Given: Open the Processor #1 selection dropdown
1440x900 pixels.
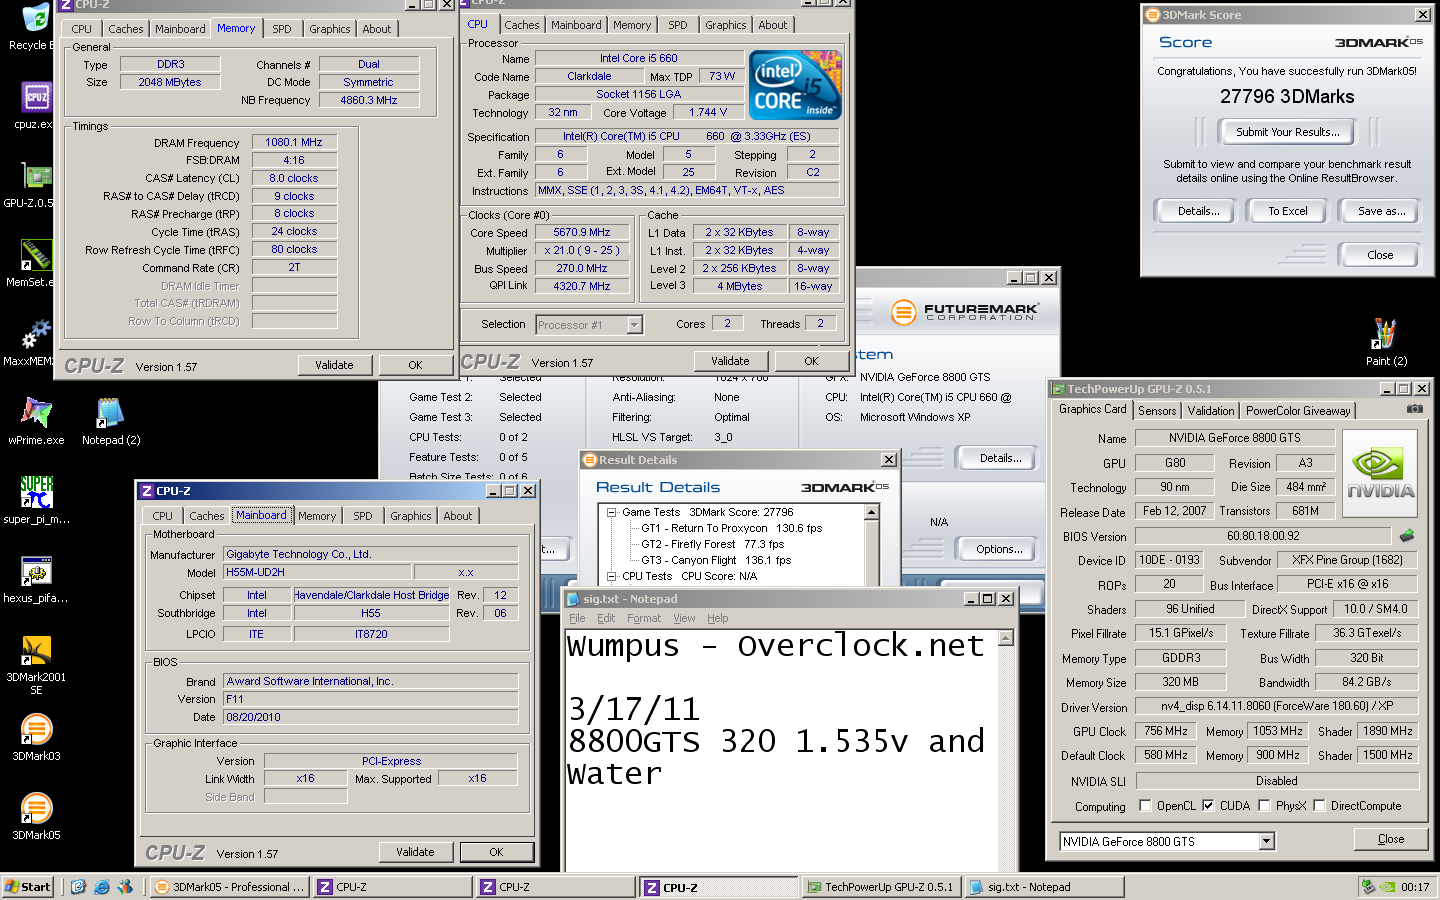Looking at the screenshot, I should pyautogui.click(x=634, y=324).
